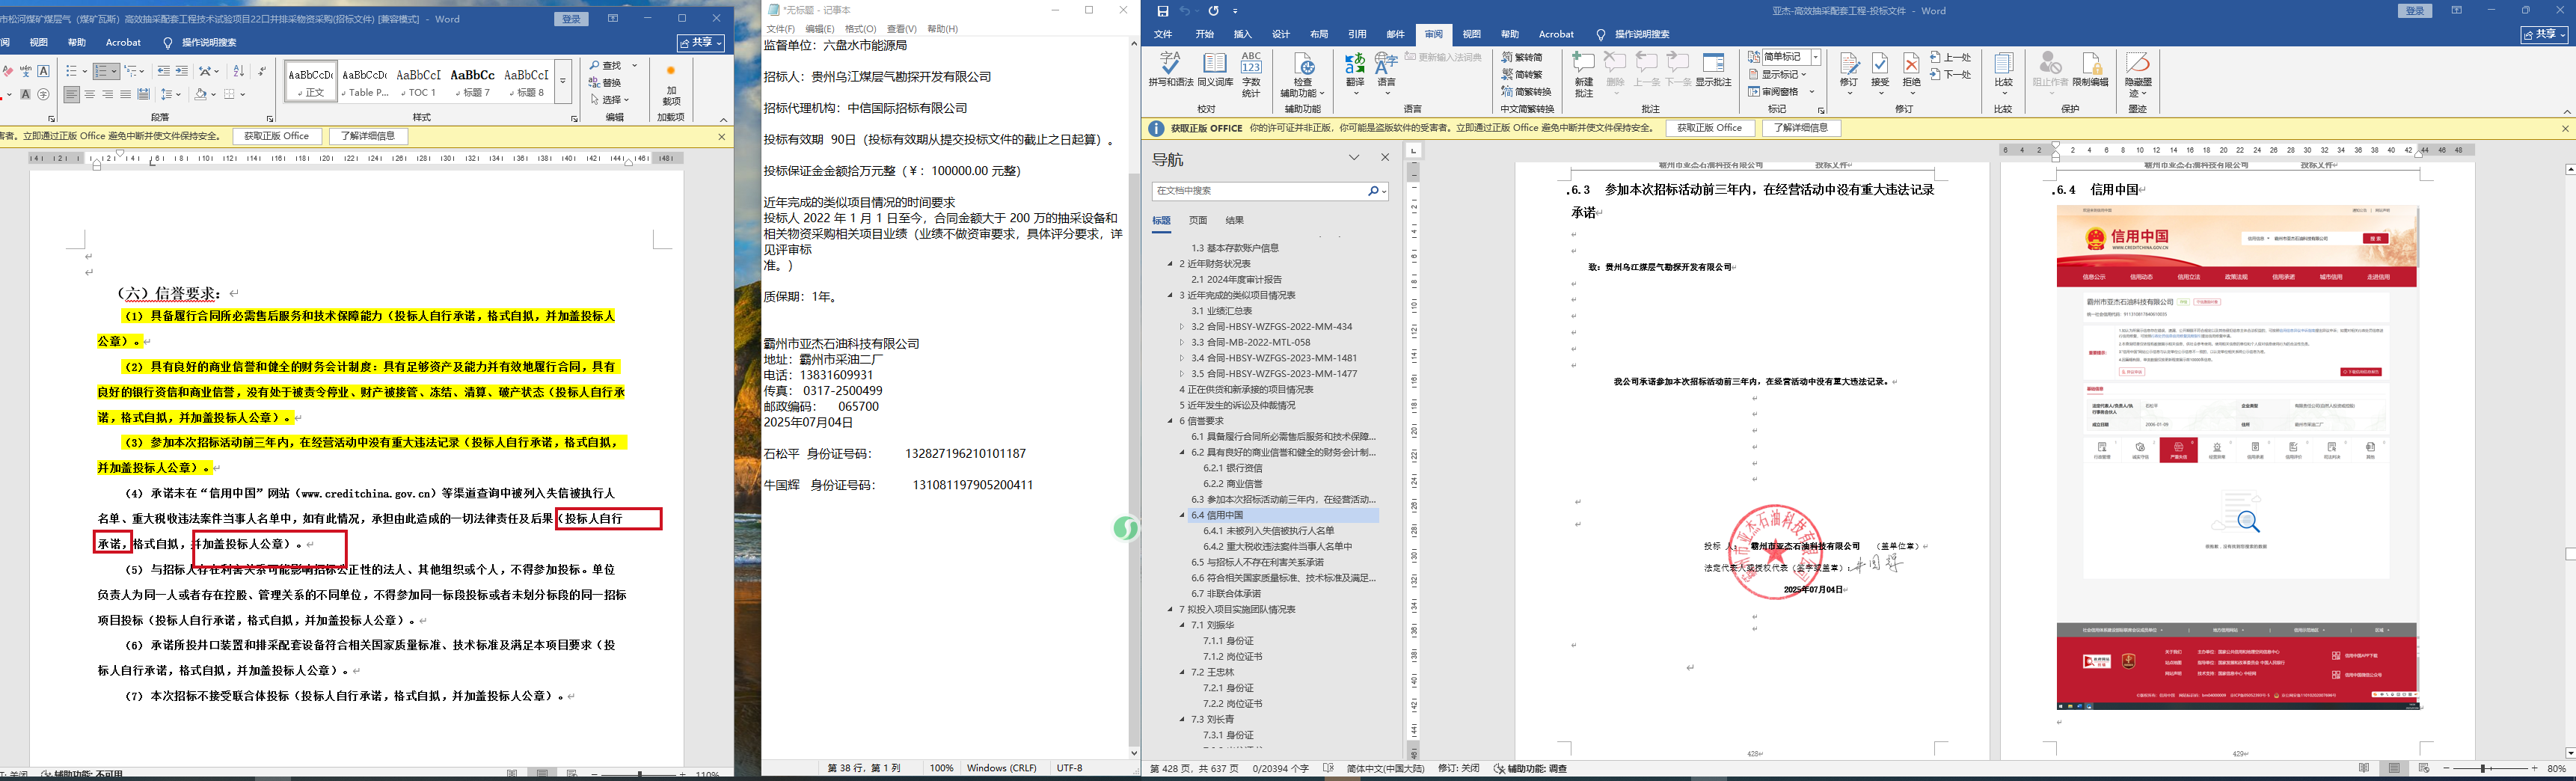This screenshot has width=2576, height=781.
Task: Click Decrease Indent icon in left Word
Action: pyautogui.click(x=163, y=71)
